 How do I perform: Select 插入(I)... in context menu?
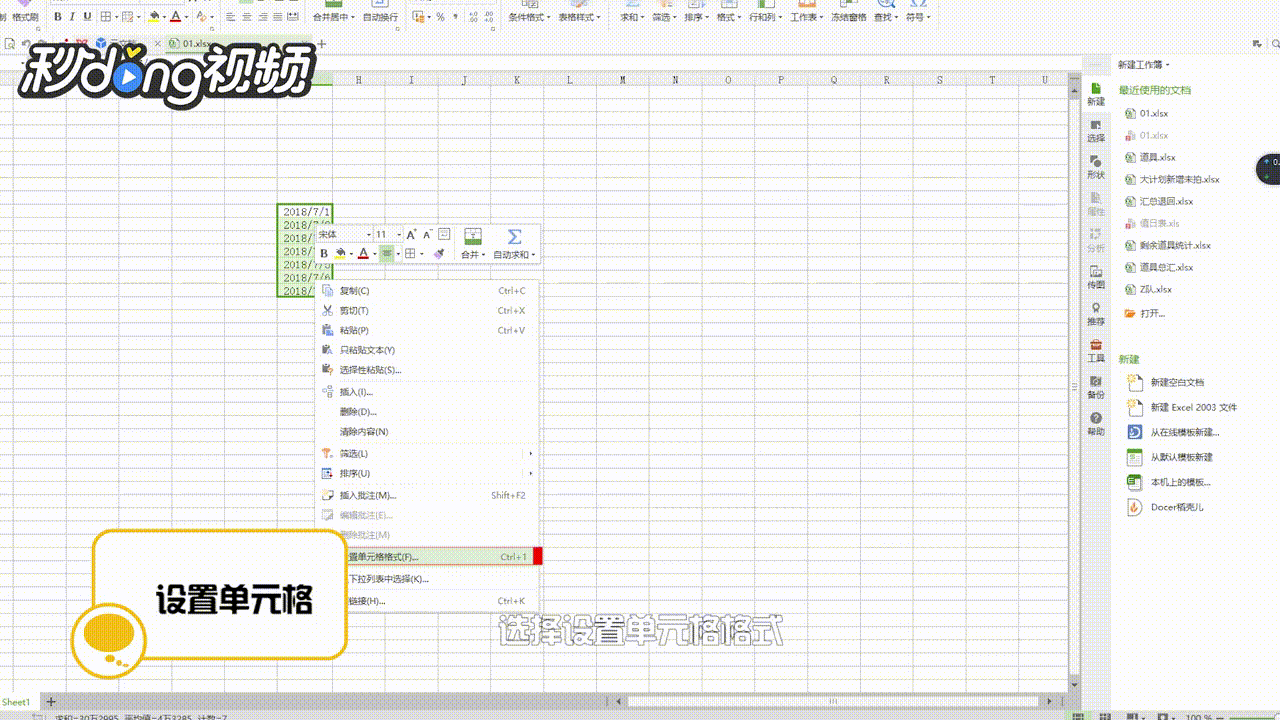427,392
